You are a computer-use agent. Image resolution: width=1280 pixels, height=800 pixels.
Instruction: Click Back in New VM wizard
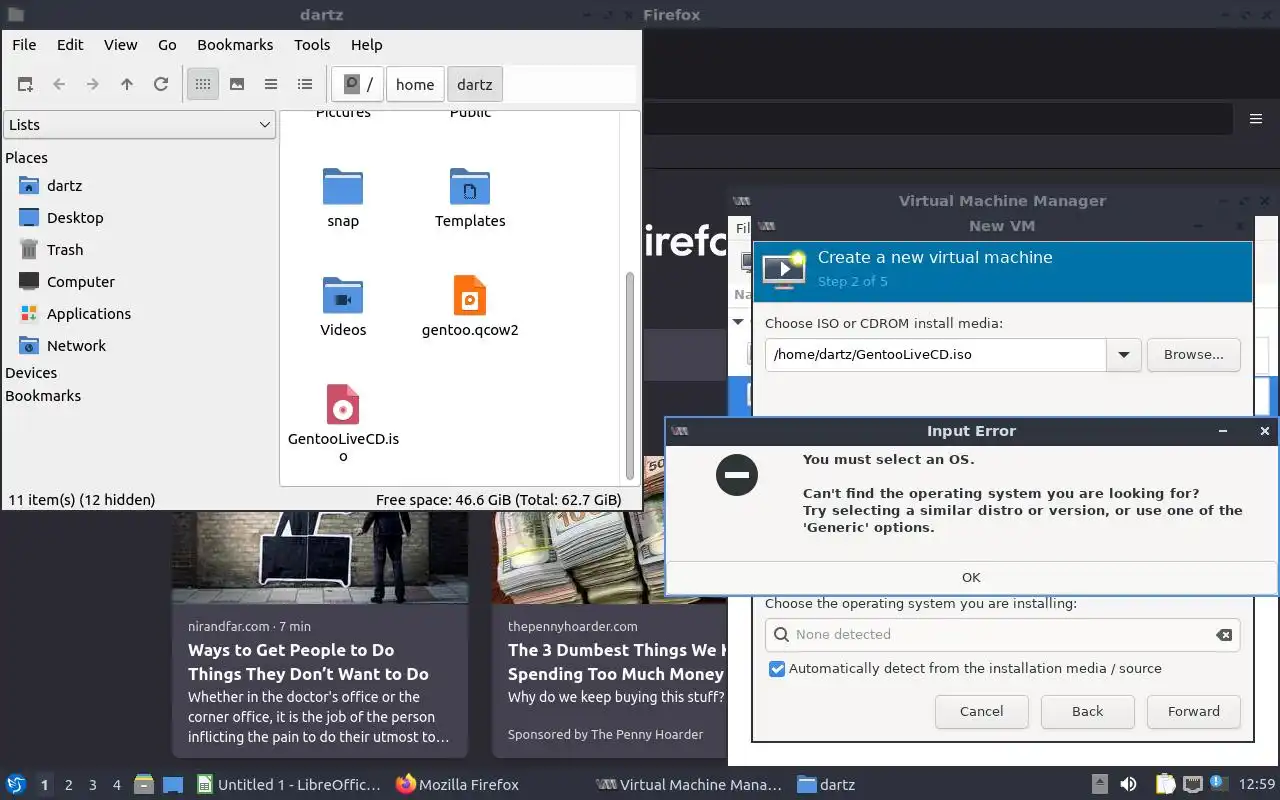pos(1087,712)
